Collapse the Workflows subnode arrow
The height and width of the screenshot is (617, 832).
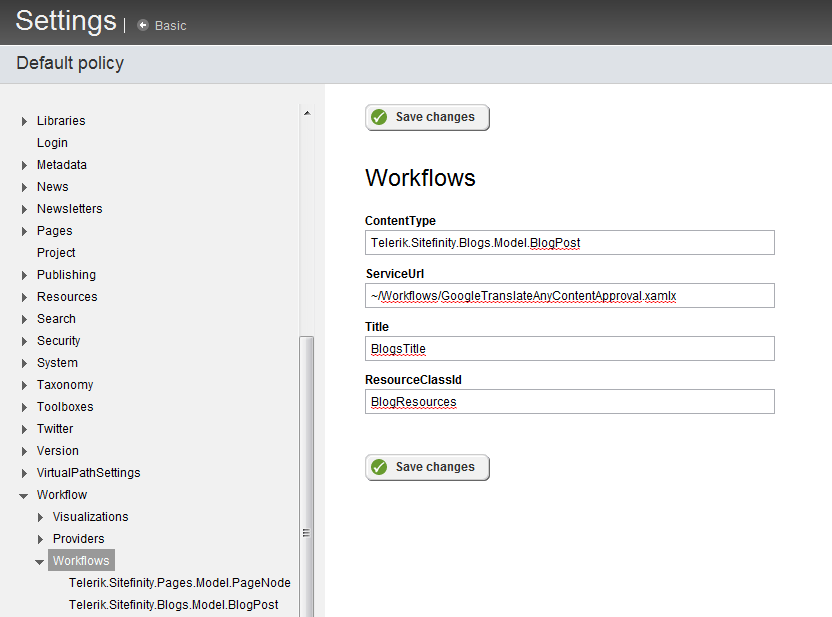(x=40, y=561)
